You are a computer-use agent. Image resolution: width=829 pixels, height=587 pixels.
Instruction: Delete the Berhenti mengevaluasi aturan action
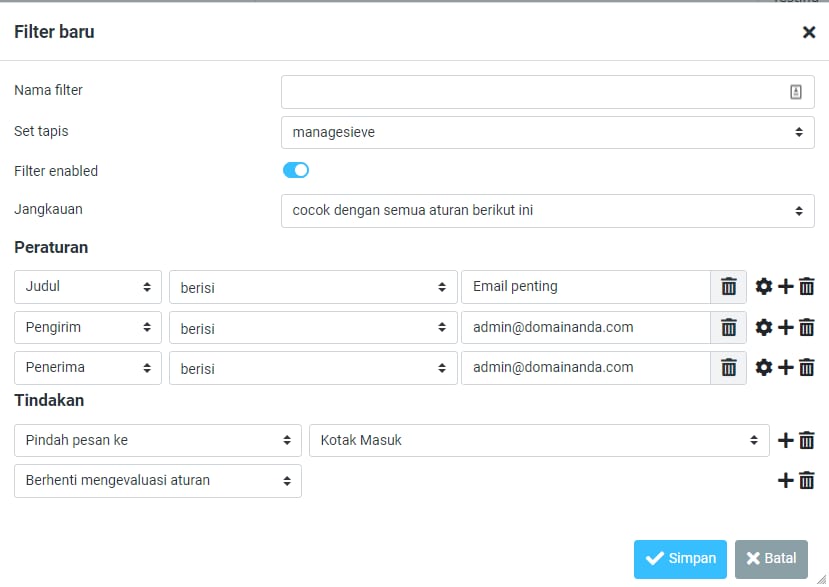click(x=807, y=480)
